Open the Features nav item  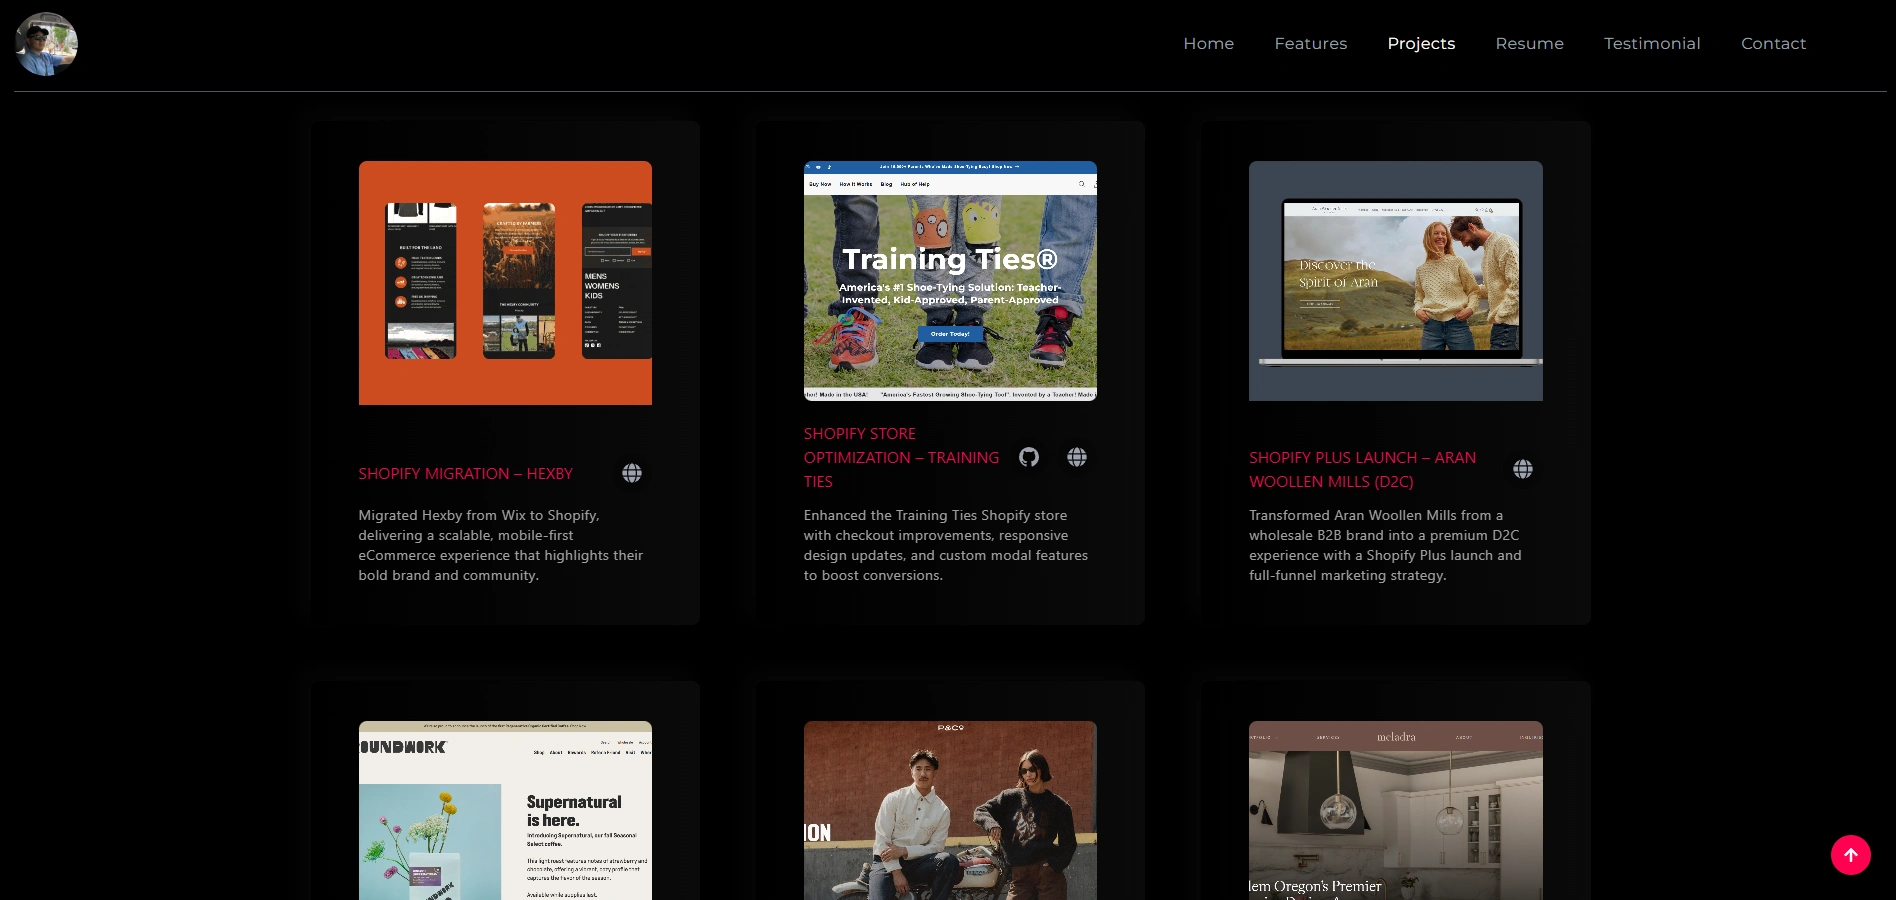[x=1310, y=43]
